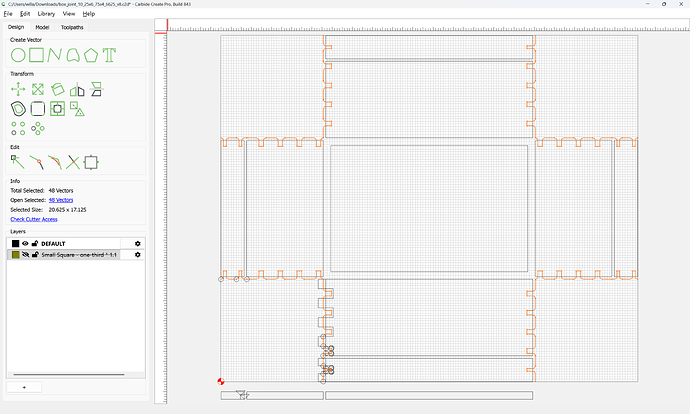The image size is (690, 414).
Task: Click the 48 Vectors open selected link
Action: tap(61, 200)
